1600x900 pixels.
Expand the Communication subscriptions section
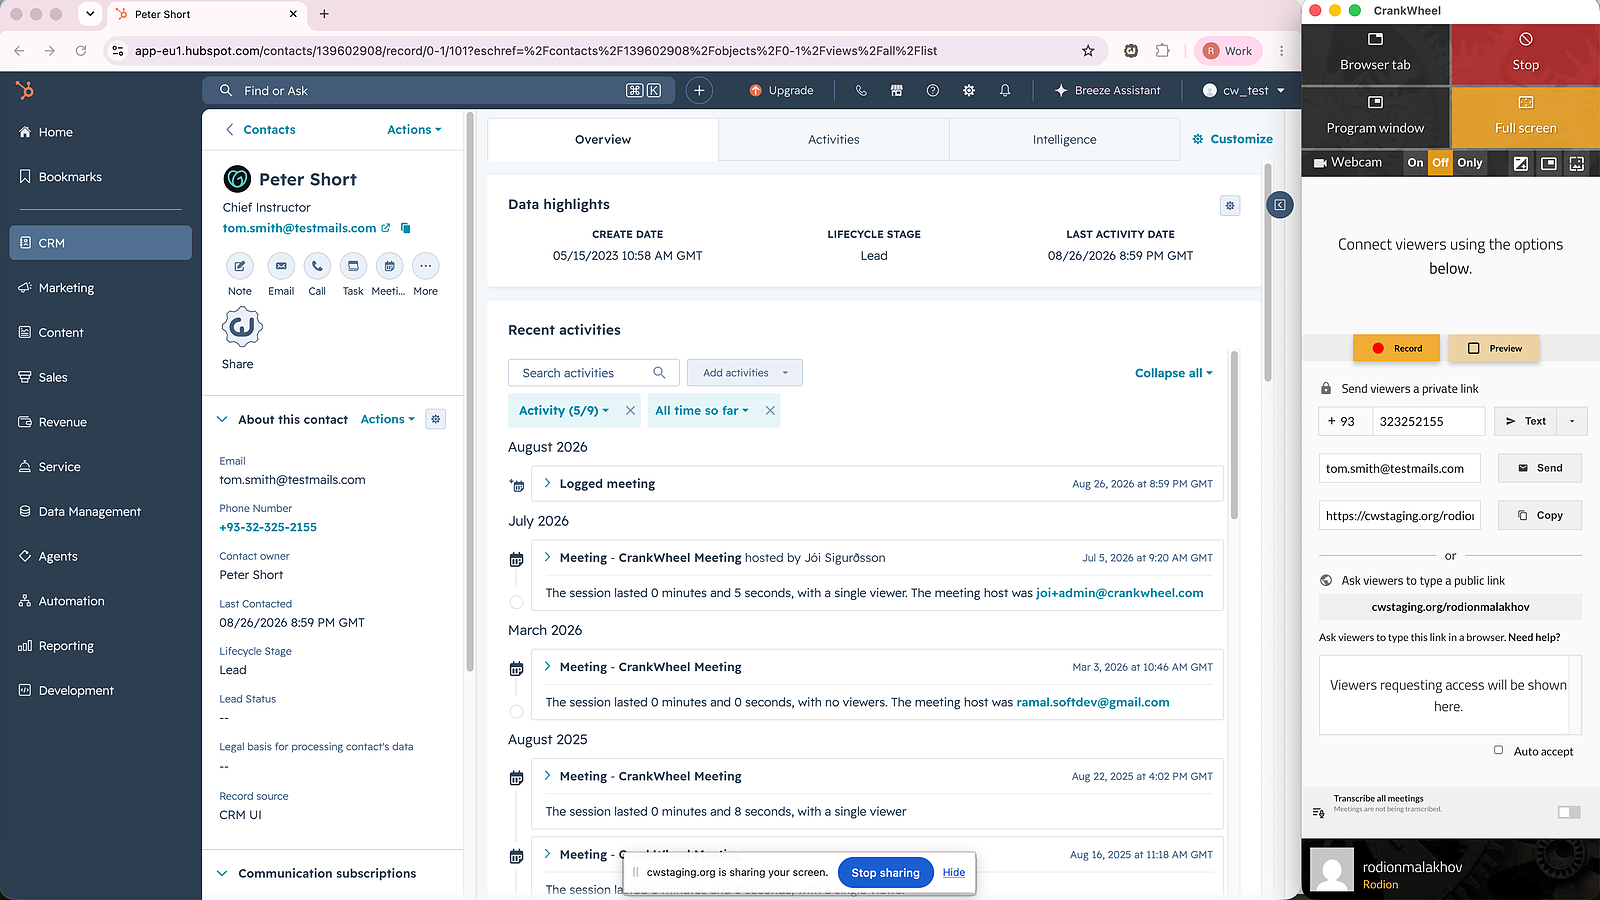coord(222,873)
